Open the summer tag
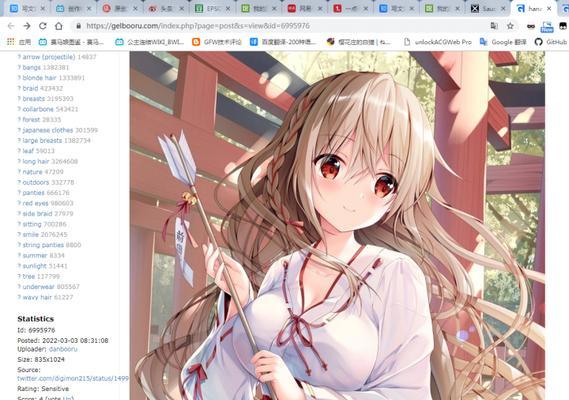Screen dimensions: 569x400 point(35,256)
